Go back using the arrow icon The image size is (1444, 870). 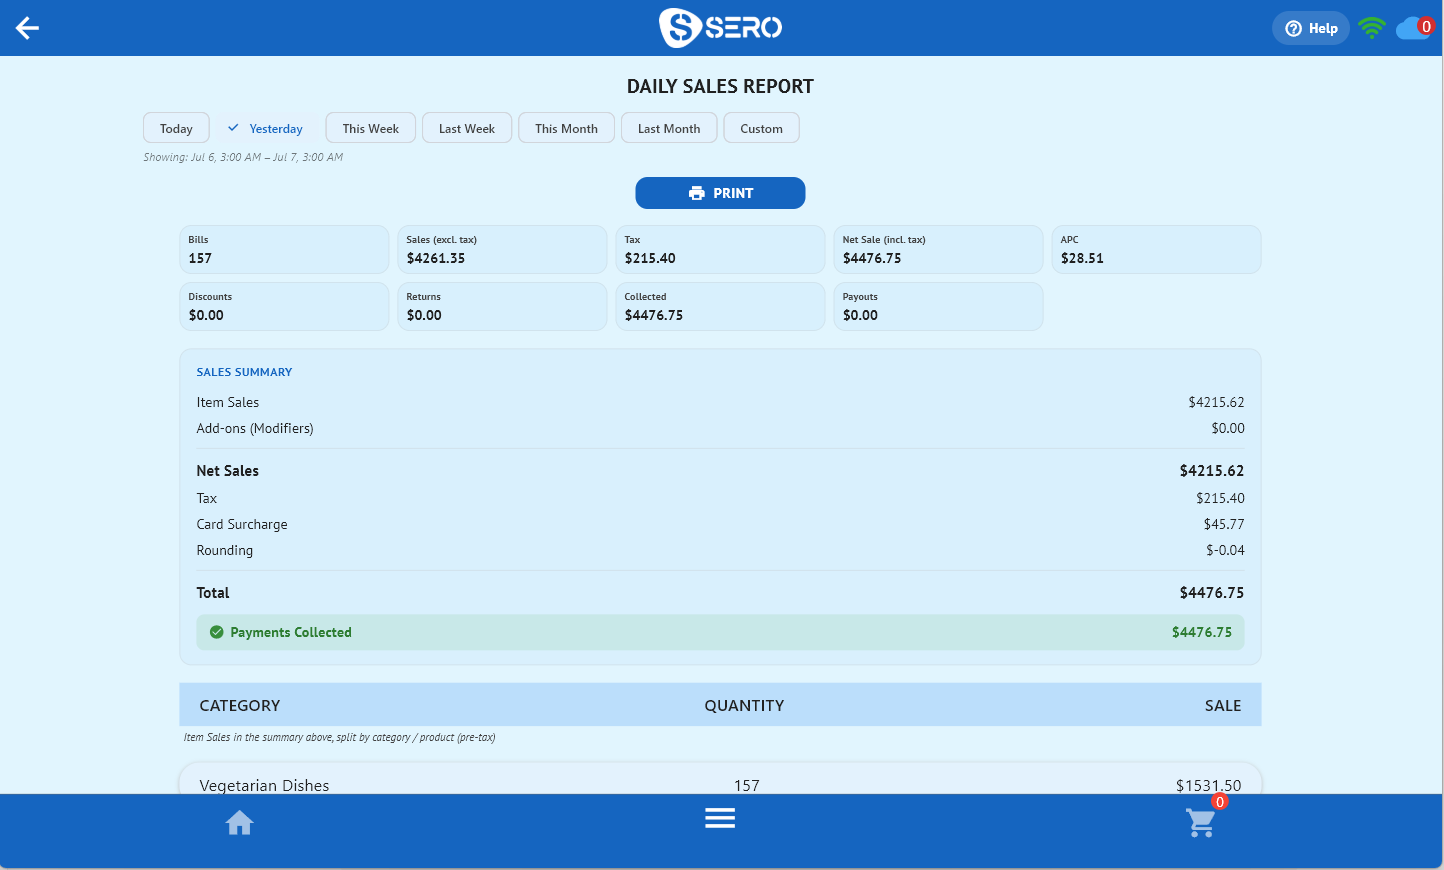[x=28, y=28]
